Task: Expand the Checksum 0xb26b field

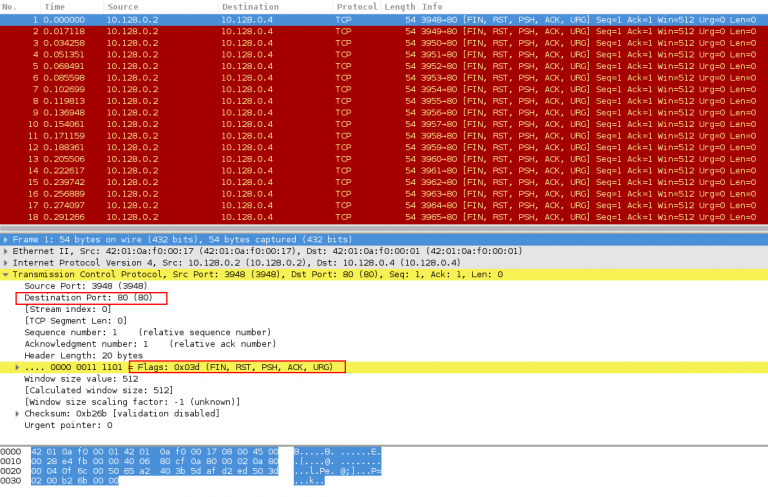Action: tap(18, 413)
